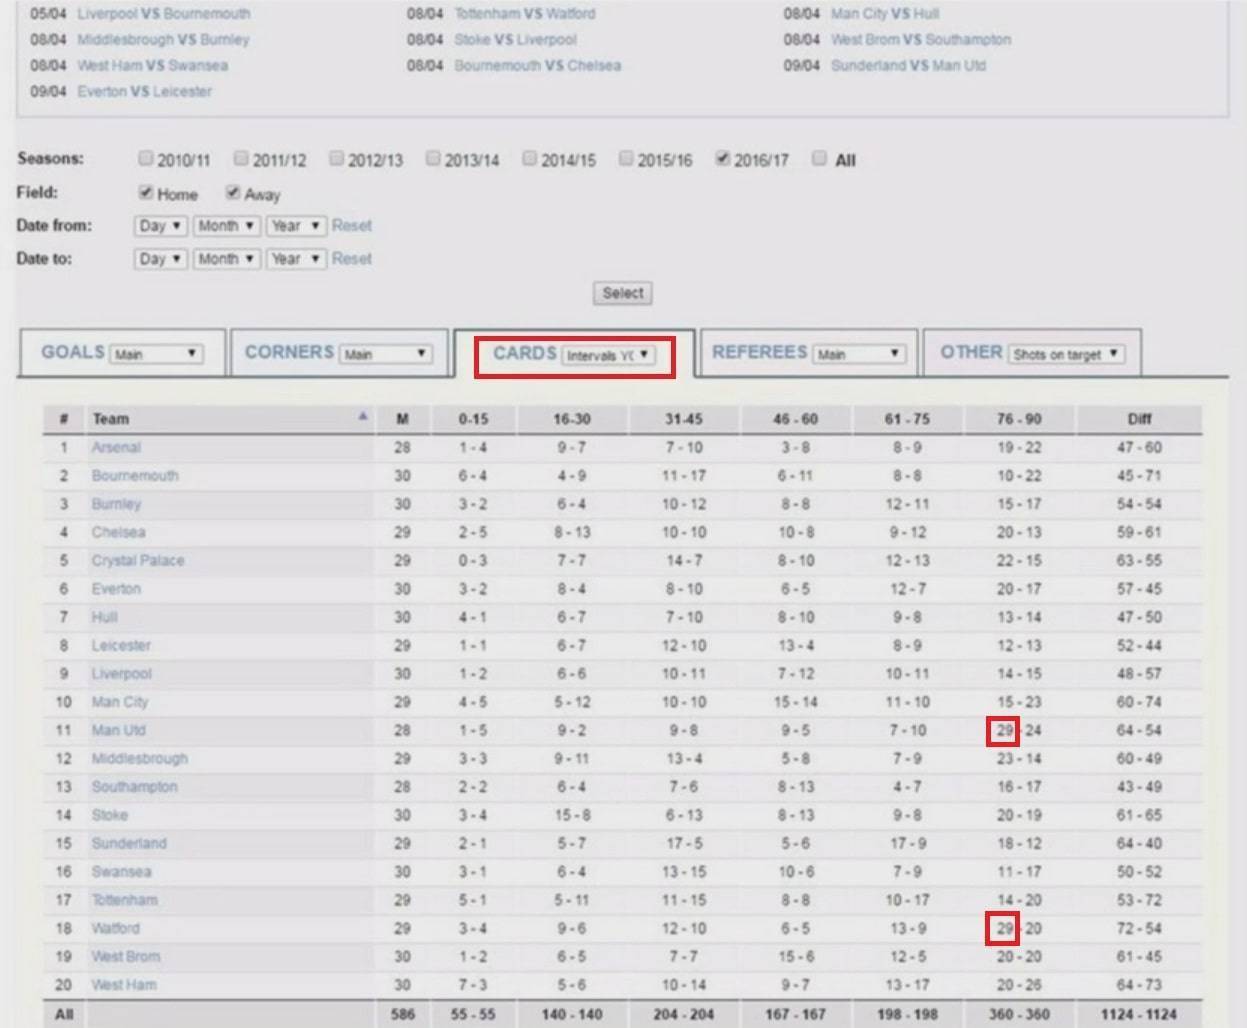Toggle the Away field checkbox
This screenshot has width=1247, height=1028.
pyautogui.click(x=233, y=192)
